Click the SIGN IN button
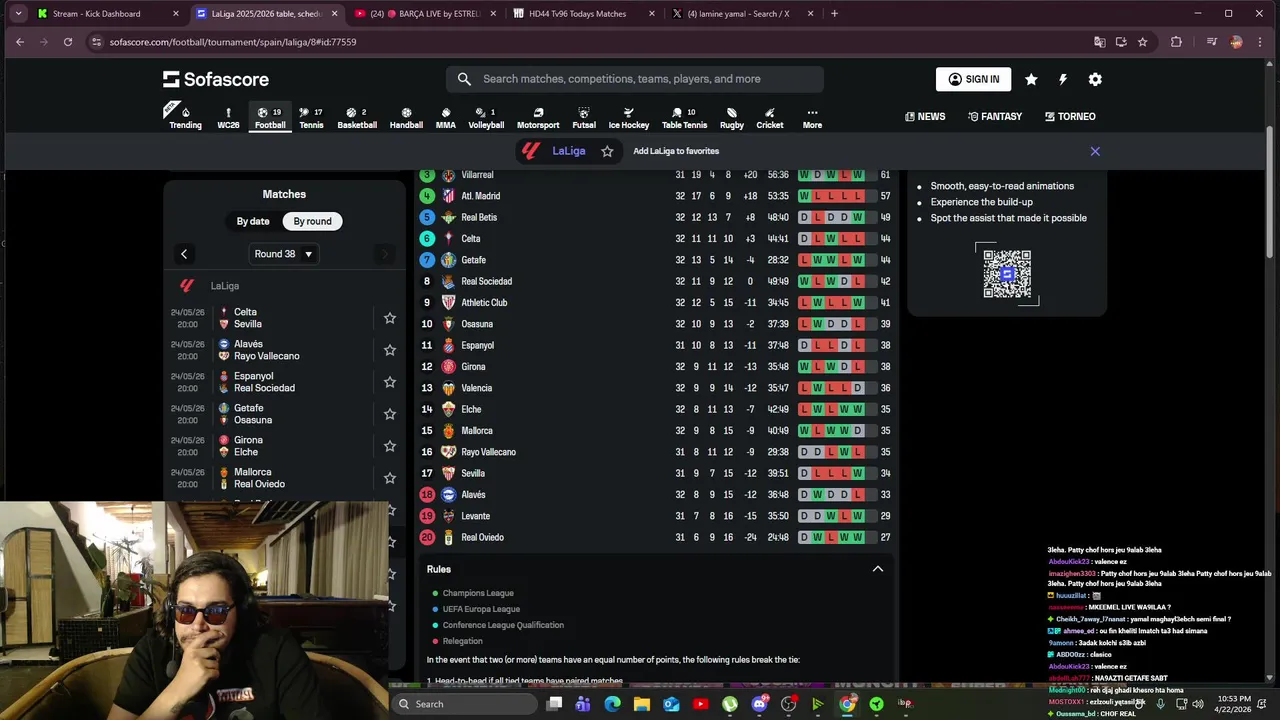The image size is (1280, 720). tap(973, 79)
